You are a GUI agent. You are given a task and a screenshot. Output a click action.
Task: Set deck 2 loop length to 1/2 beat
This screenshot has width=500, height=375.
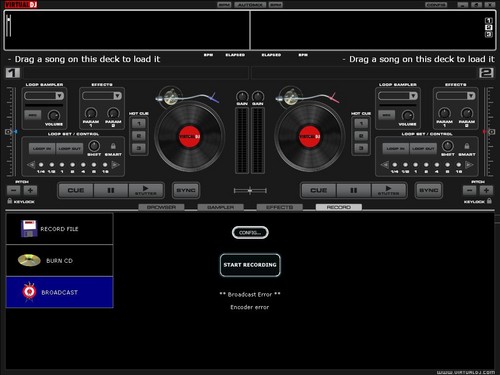(405, 165)
